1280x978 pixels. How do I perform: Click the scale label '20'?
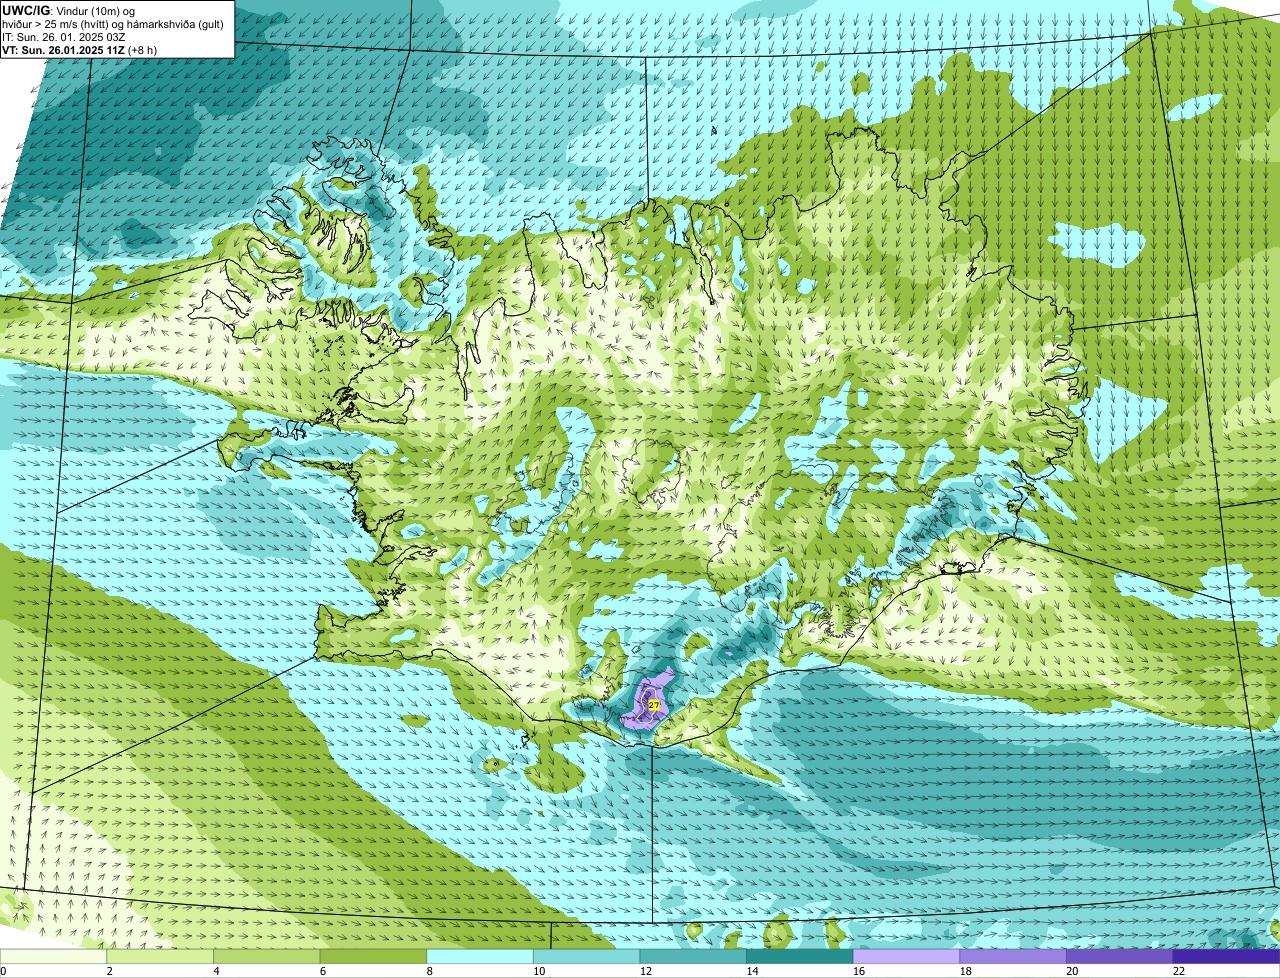(1072, 971)
